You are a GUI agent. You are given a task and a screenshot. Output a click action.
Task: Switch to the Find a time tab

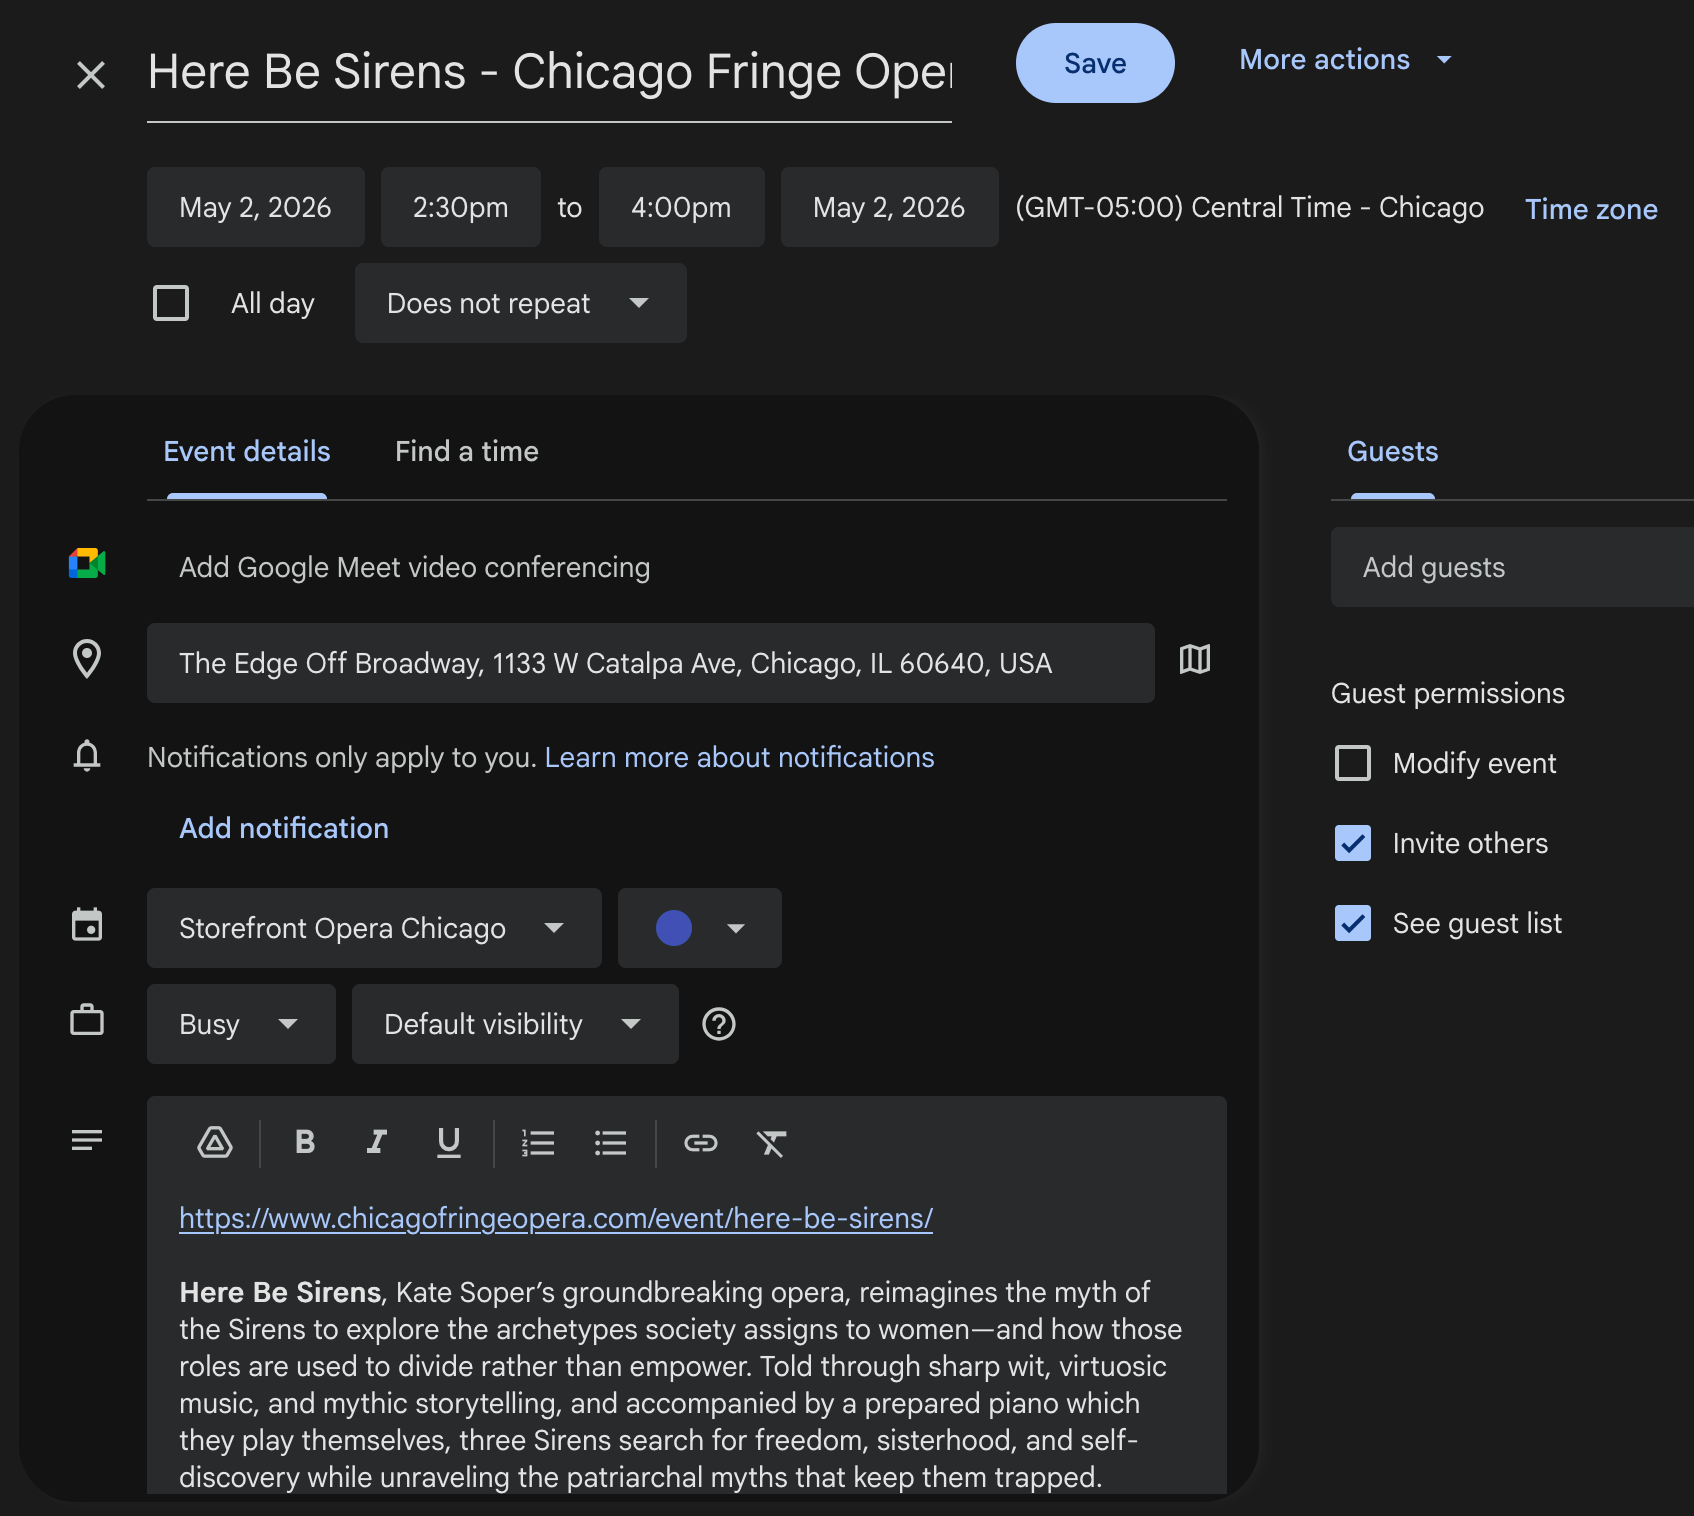tap(467, 452)
